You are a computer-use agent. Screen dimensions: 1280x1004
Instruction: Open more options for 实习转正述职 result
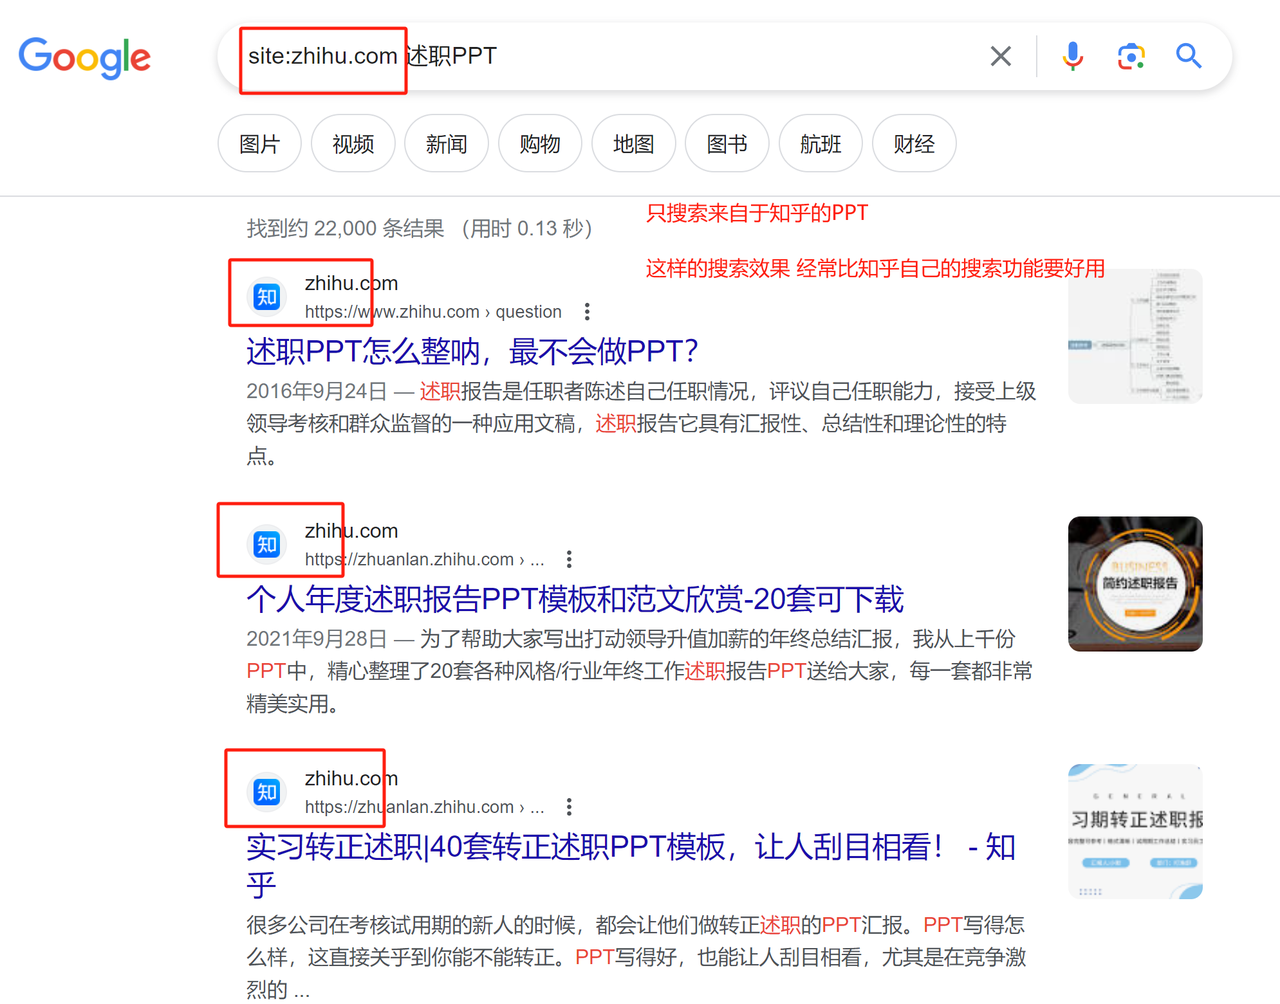click(569, 807)
